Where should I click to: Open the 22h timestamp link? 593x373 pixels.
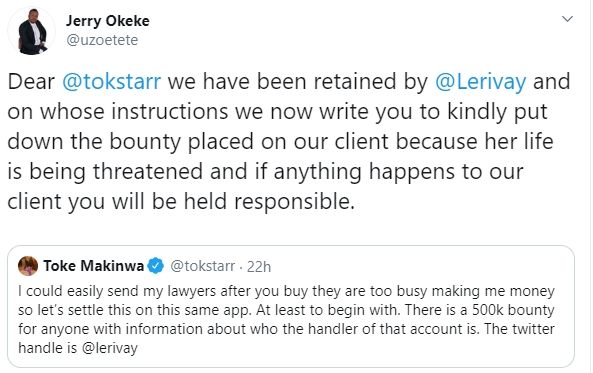(x=259, y=267)
